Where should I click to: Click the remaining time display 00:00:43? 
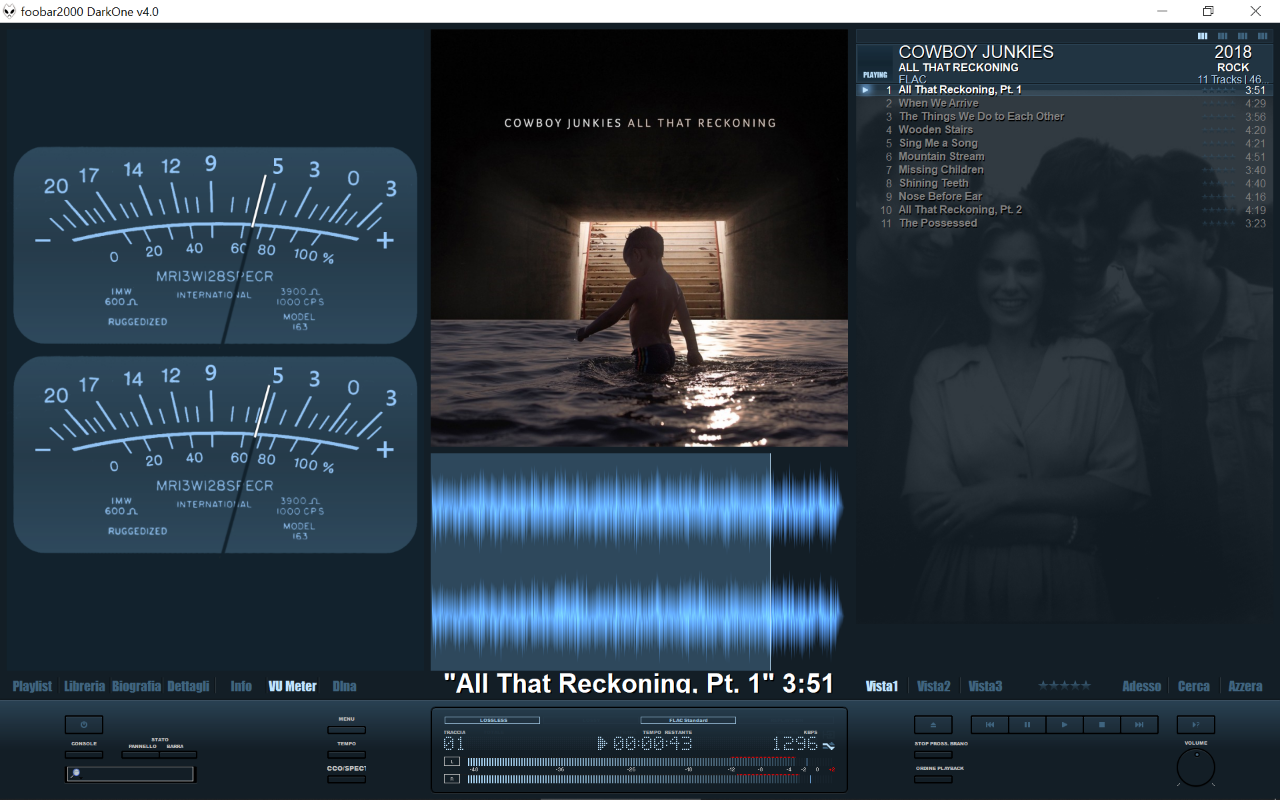(653, 744)
